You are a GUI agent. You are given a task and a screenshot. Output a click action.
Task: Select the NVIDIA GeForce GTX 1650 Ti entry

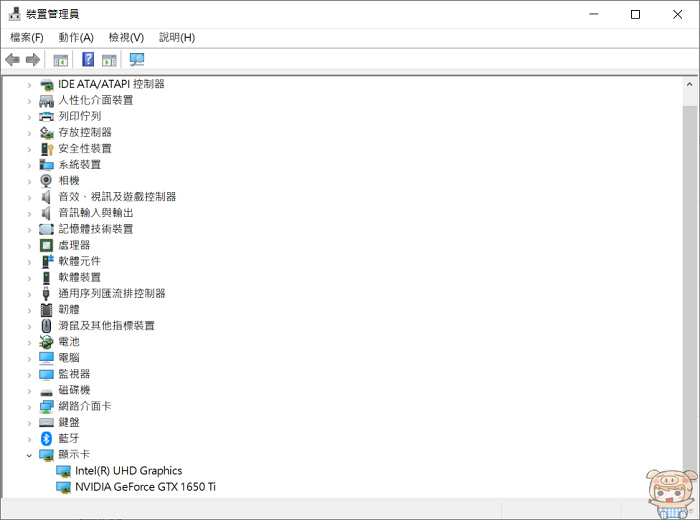click(145, 487)
